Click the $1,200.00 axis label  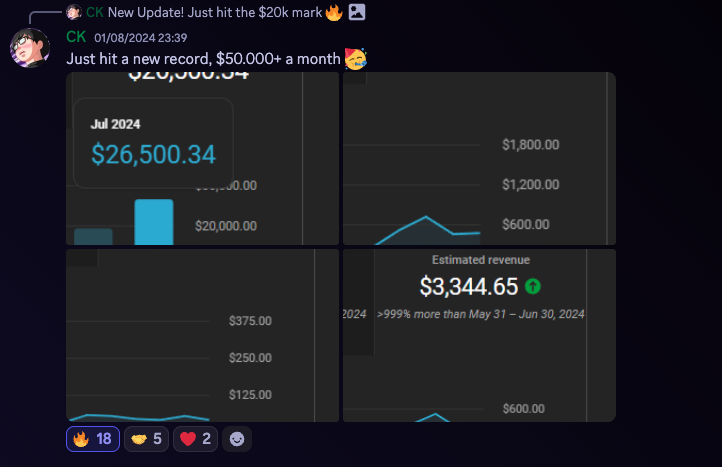tap(530, 185)
